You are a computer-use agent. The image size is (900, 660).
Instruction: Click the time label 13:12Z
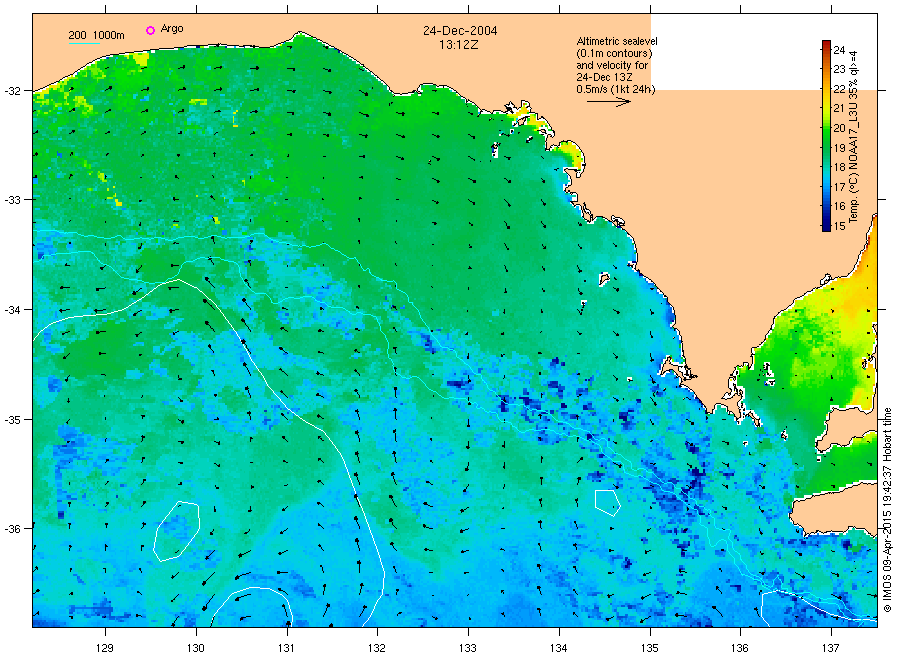[x=459, y=45]
